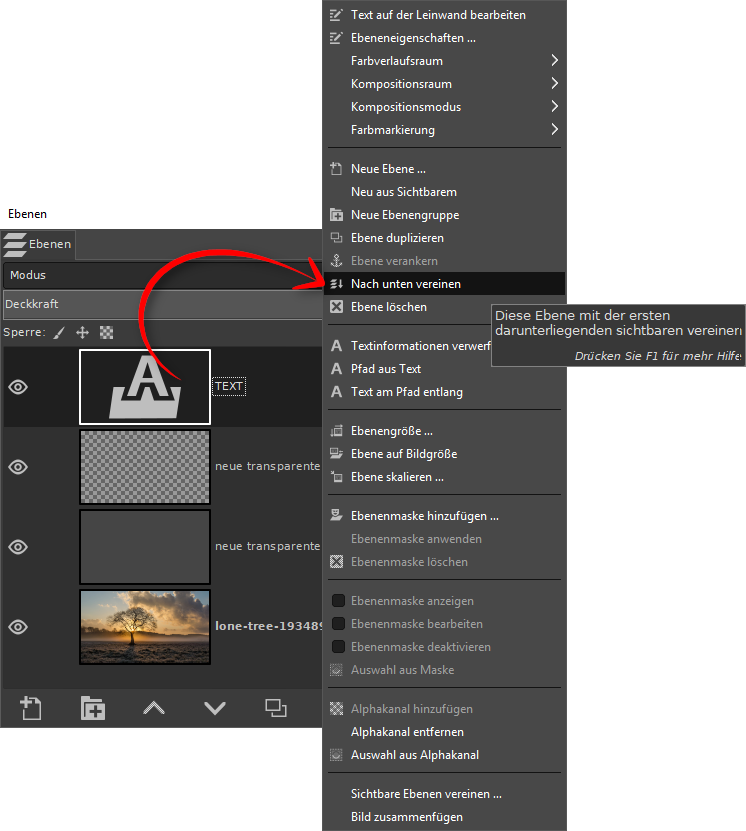Click Ebenenmaske hinzufügen entry
Viewport: 746px width, 831px height.
tap(445, 516)
